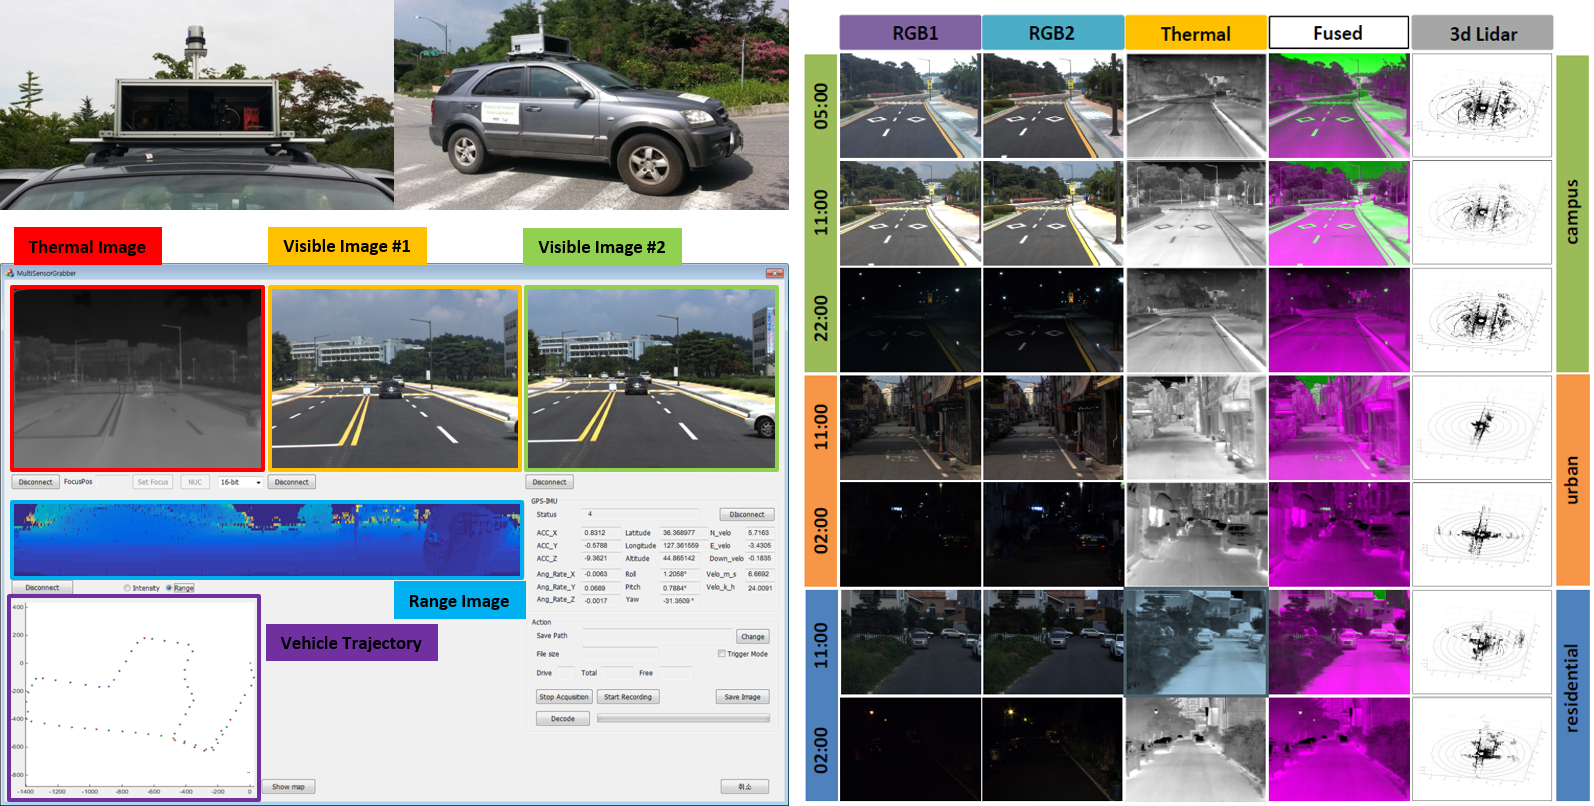The width and height of the screenshot is (1594, 806).
Task: Start Recording sensor data
Action: tap(628, 697)
